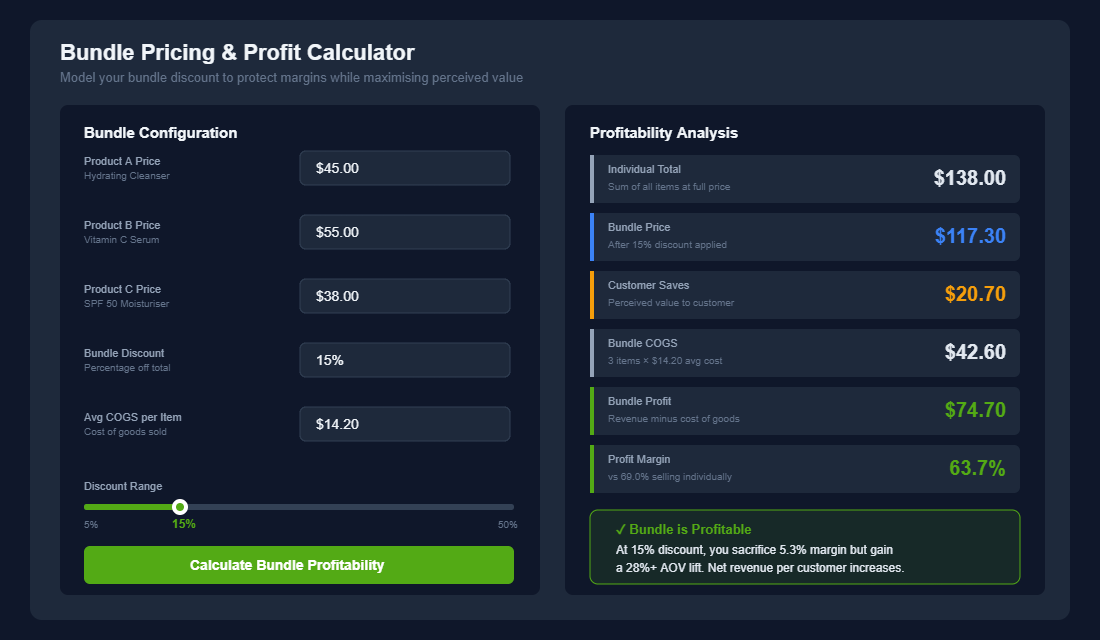Click the Product C Price input field
1100x640 pixels.
click(x=404, y=296)
